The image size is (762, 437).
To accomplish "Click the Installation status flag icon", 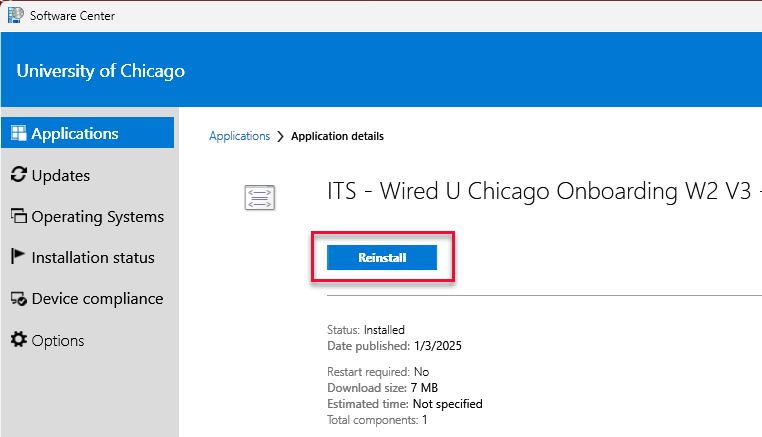I will point(17,256).
